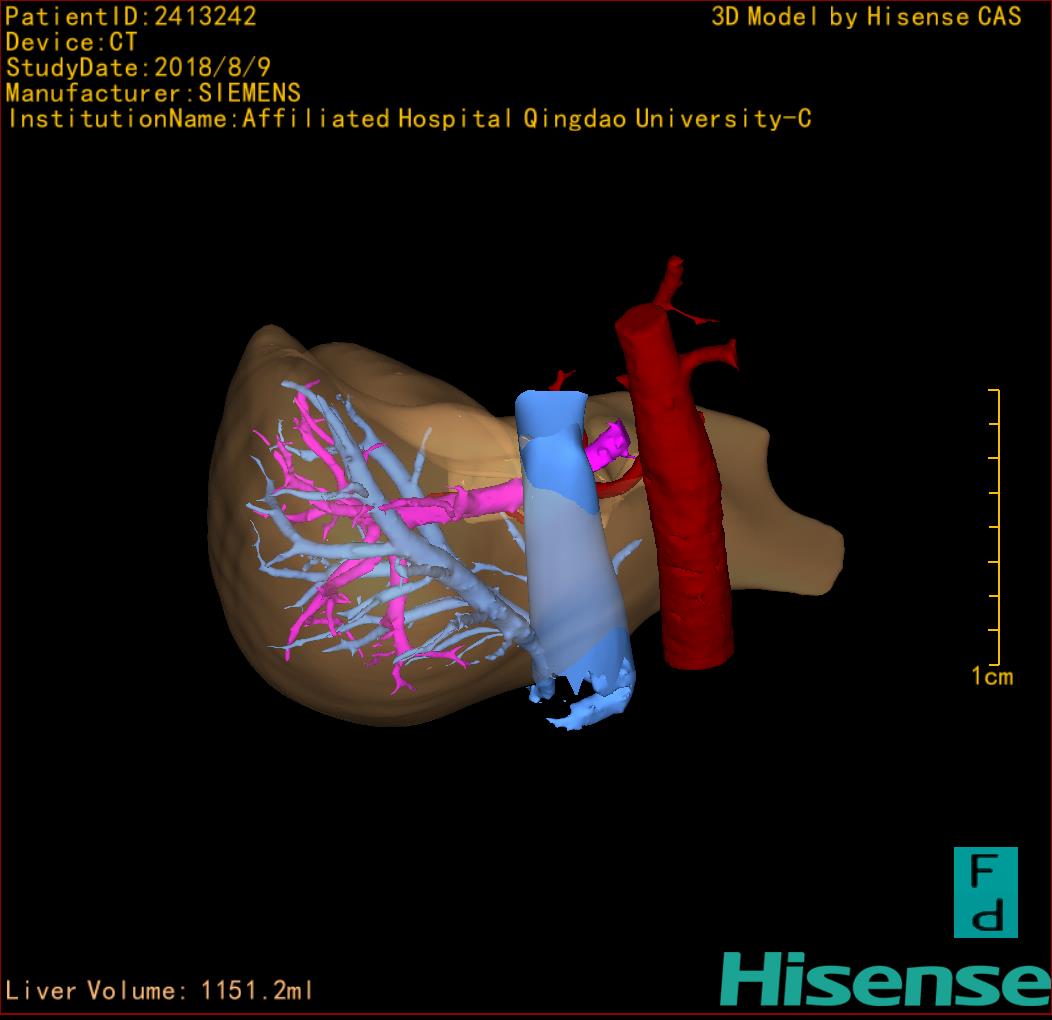Click the StudyDate:2018/8/9 text
1052x1020 pixels.
point(138,68)
